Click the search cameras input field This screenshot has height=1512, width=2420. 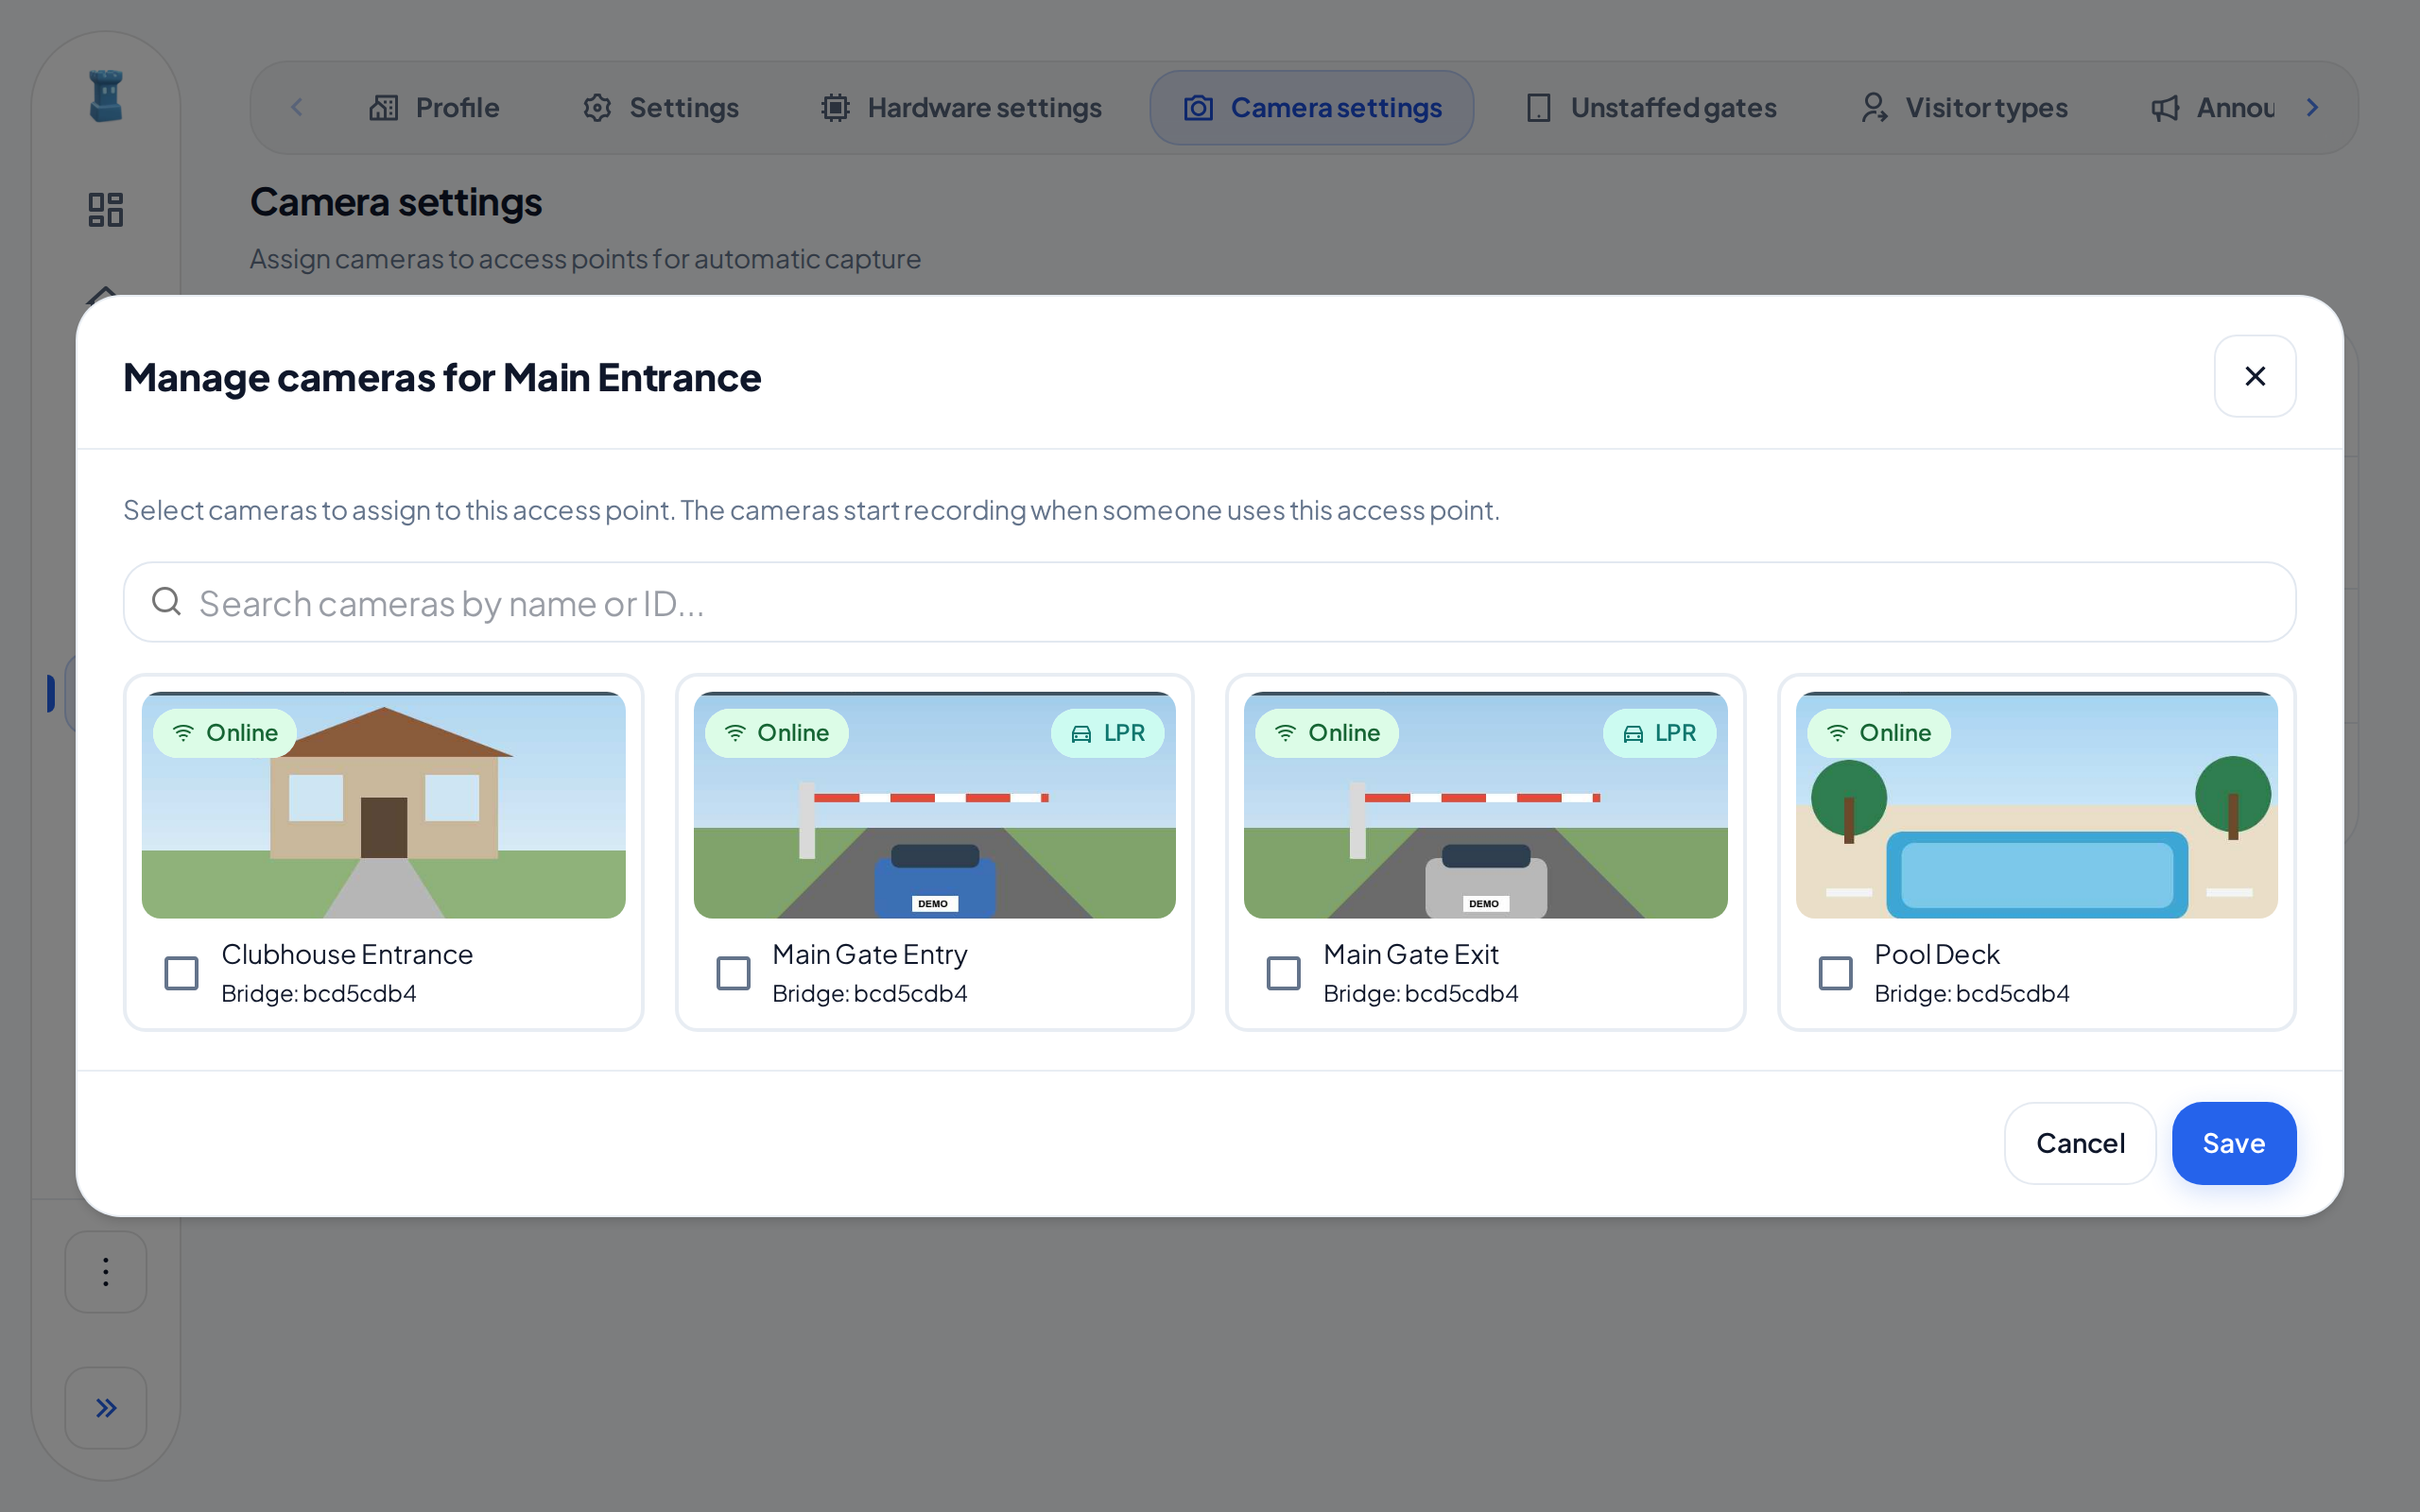(1210, 602)
